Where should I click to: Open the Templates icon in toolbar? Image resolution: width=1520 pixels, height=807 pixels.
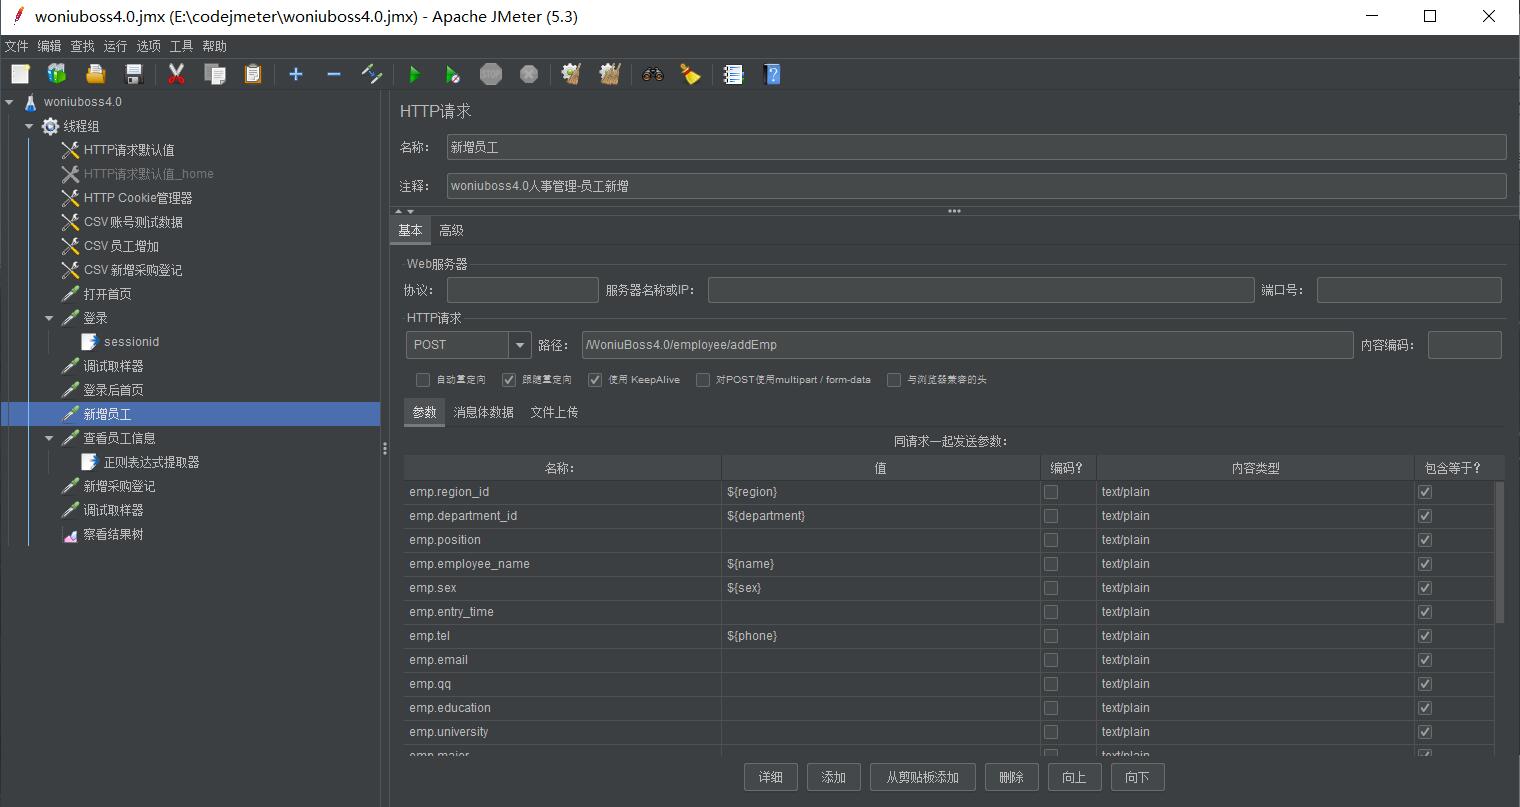(57, 74)
